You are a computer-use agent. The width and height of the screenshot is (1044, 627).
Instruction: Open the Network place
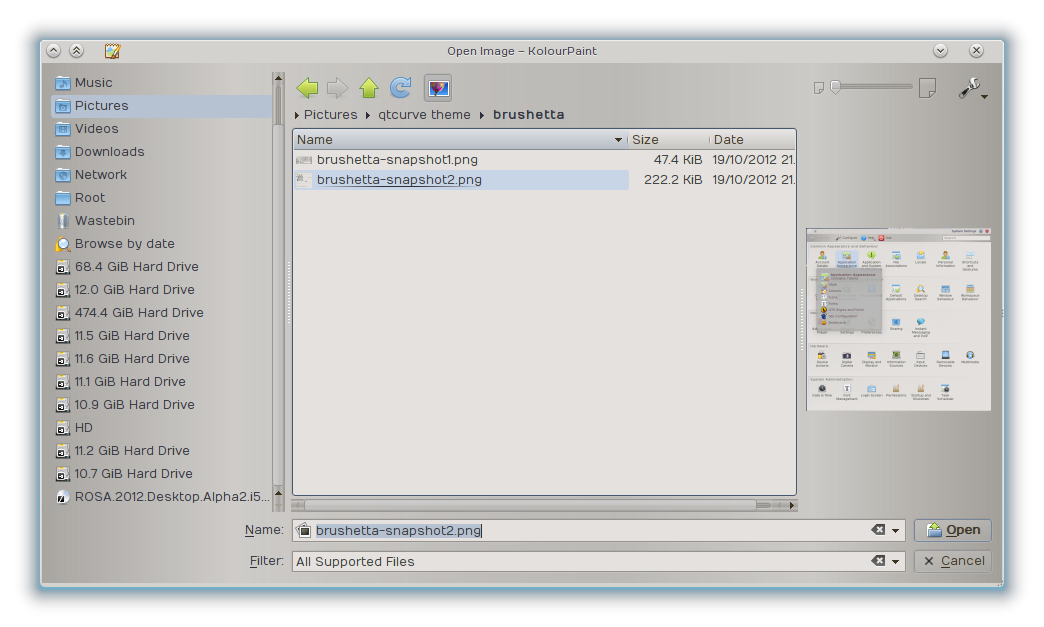161,174
